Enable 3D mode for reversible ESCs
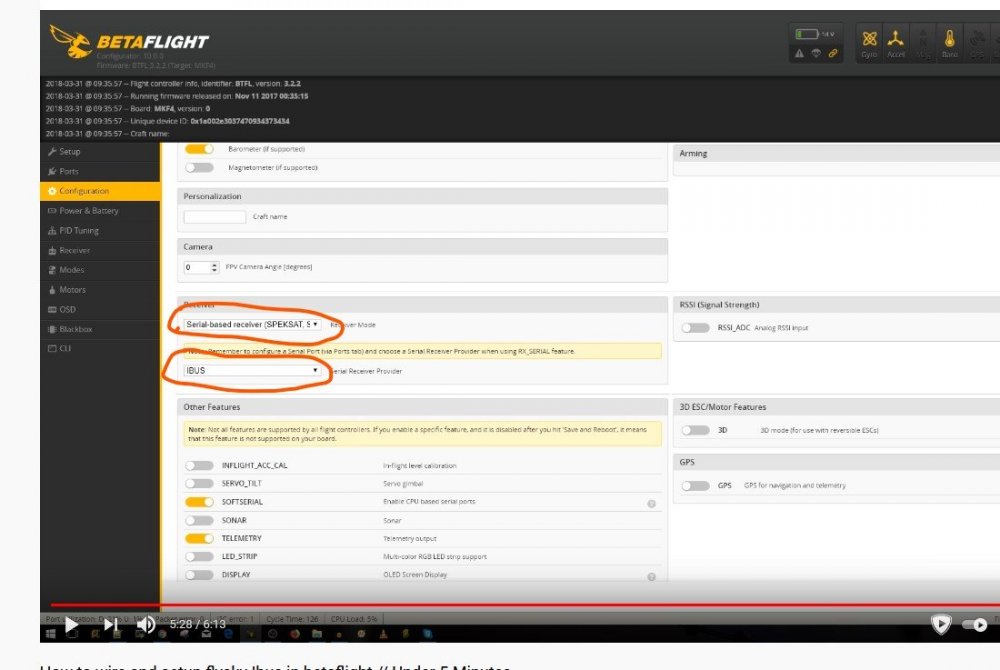This screenshot has width=1000, height=670. click(695, 430)
